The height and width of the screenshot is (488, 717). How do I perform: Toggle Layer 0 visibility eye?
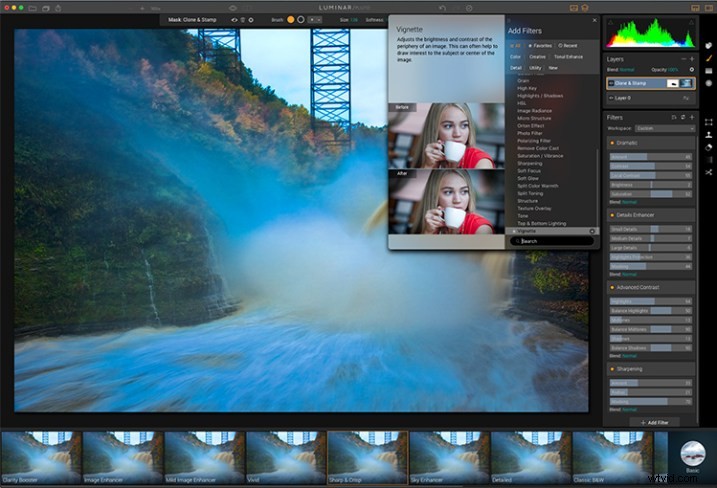[x=611, y=98]
